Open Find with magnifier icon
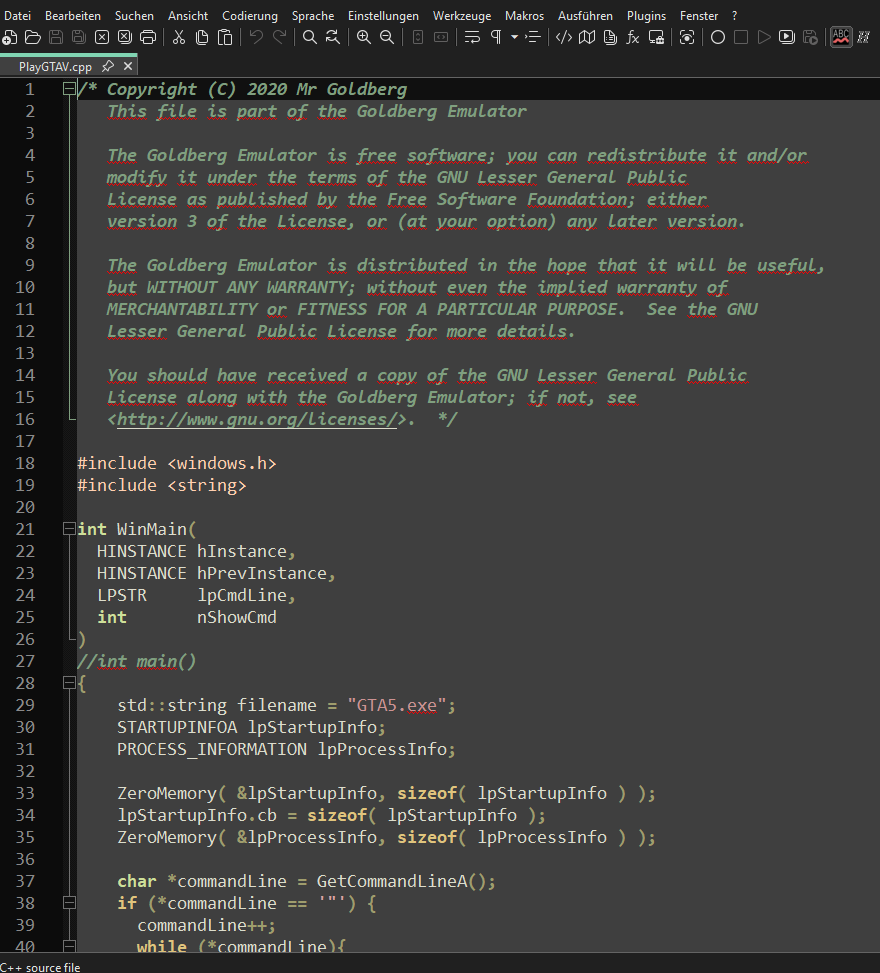Viewport: 880px width, 973px height. [310, 38]
